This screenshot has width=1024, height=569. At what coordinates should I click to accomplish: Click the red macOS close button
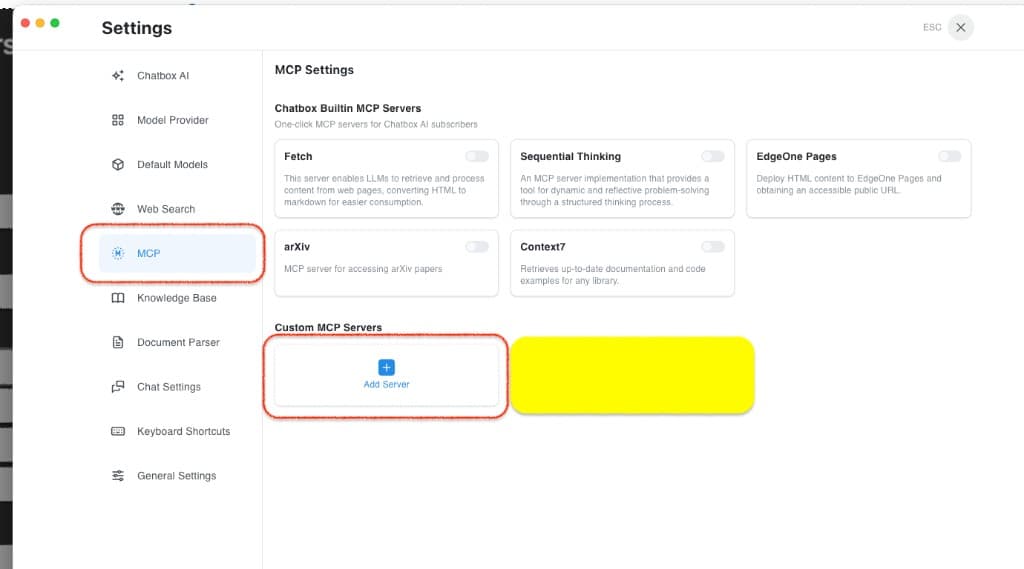[25, 23]
